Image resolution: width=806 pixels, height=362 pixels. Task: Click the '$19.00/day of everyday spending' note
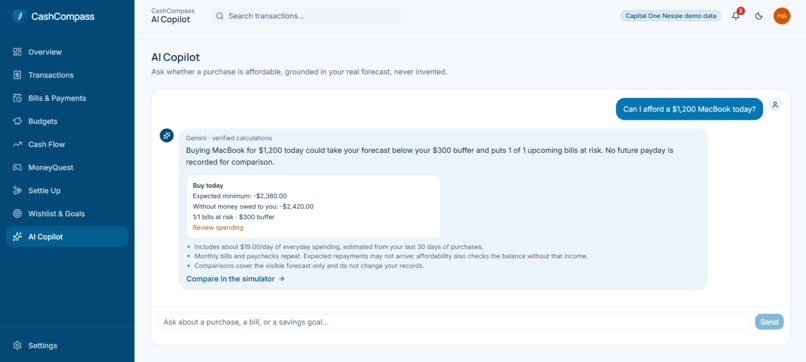[x=339, y=246]
